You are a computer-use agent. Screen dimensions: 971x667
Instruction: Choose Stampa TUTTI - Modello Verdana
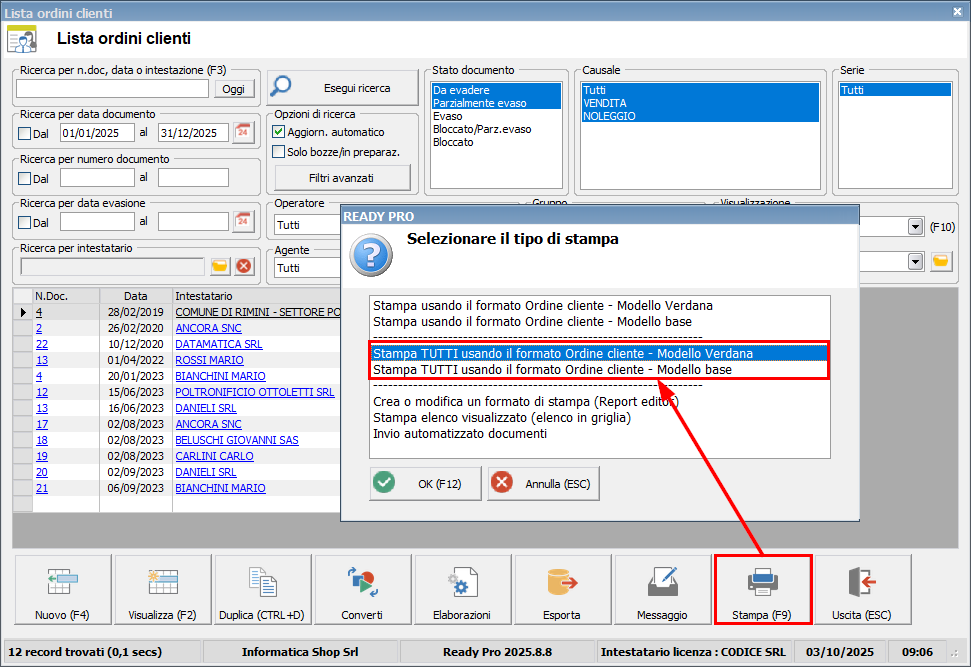tap(599, 354)
